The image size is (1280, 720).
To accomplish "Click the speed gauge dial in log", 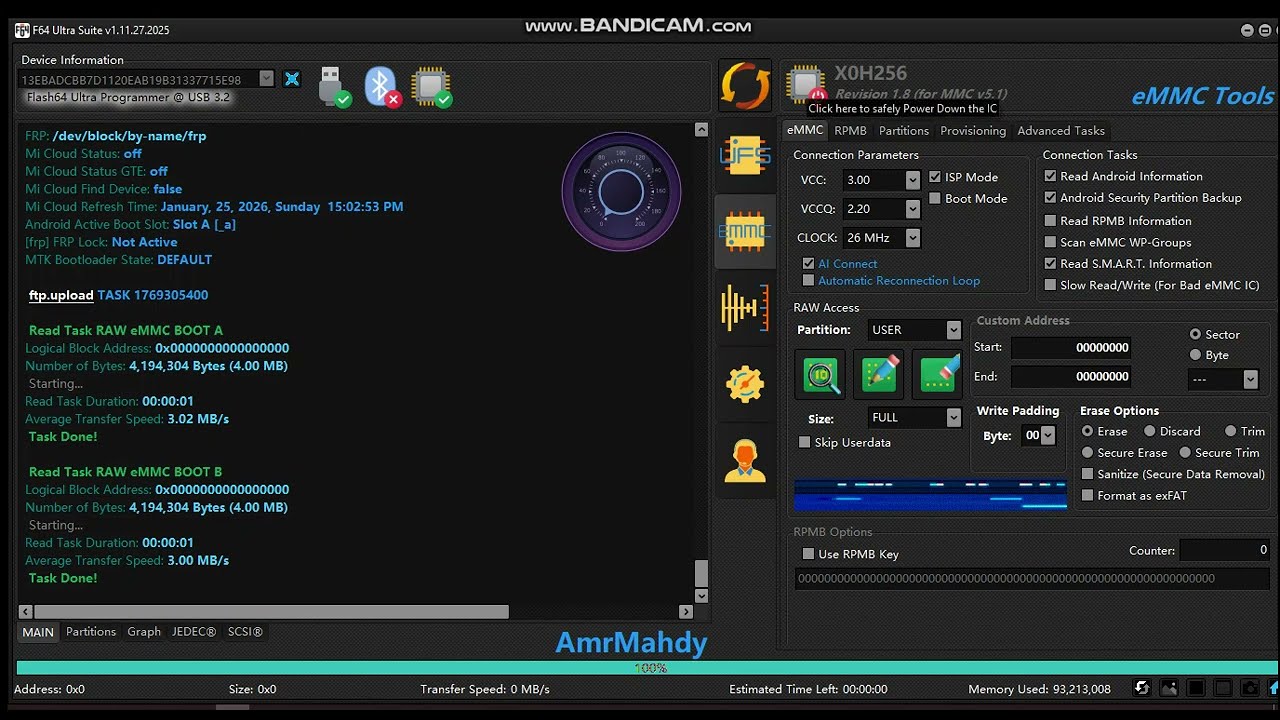I will point(621,191).
